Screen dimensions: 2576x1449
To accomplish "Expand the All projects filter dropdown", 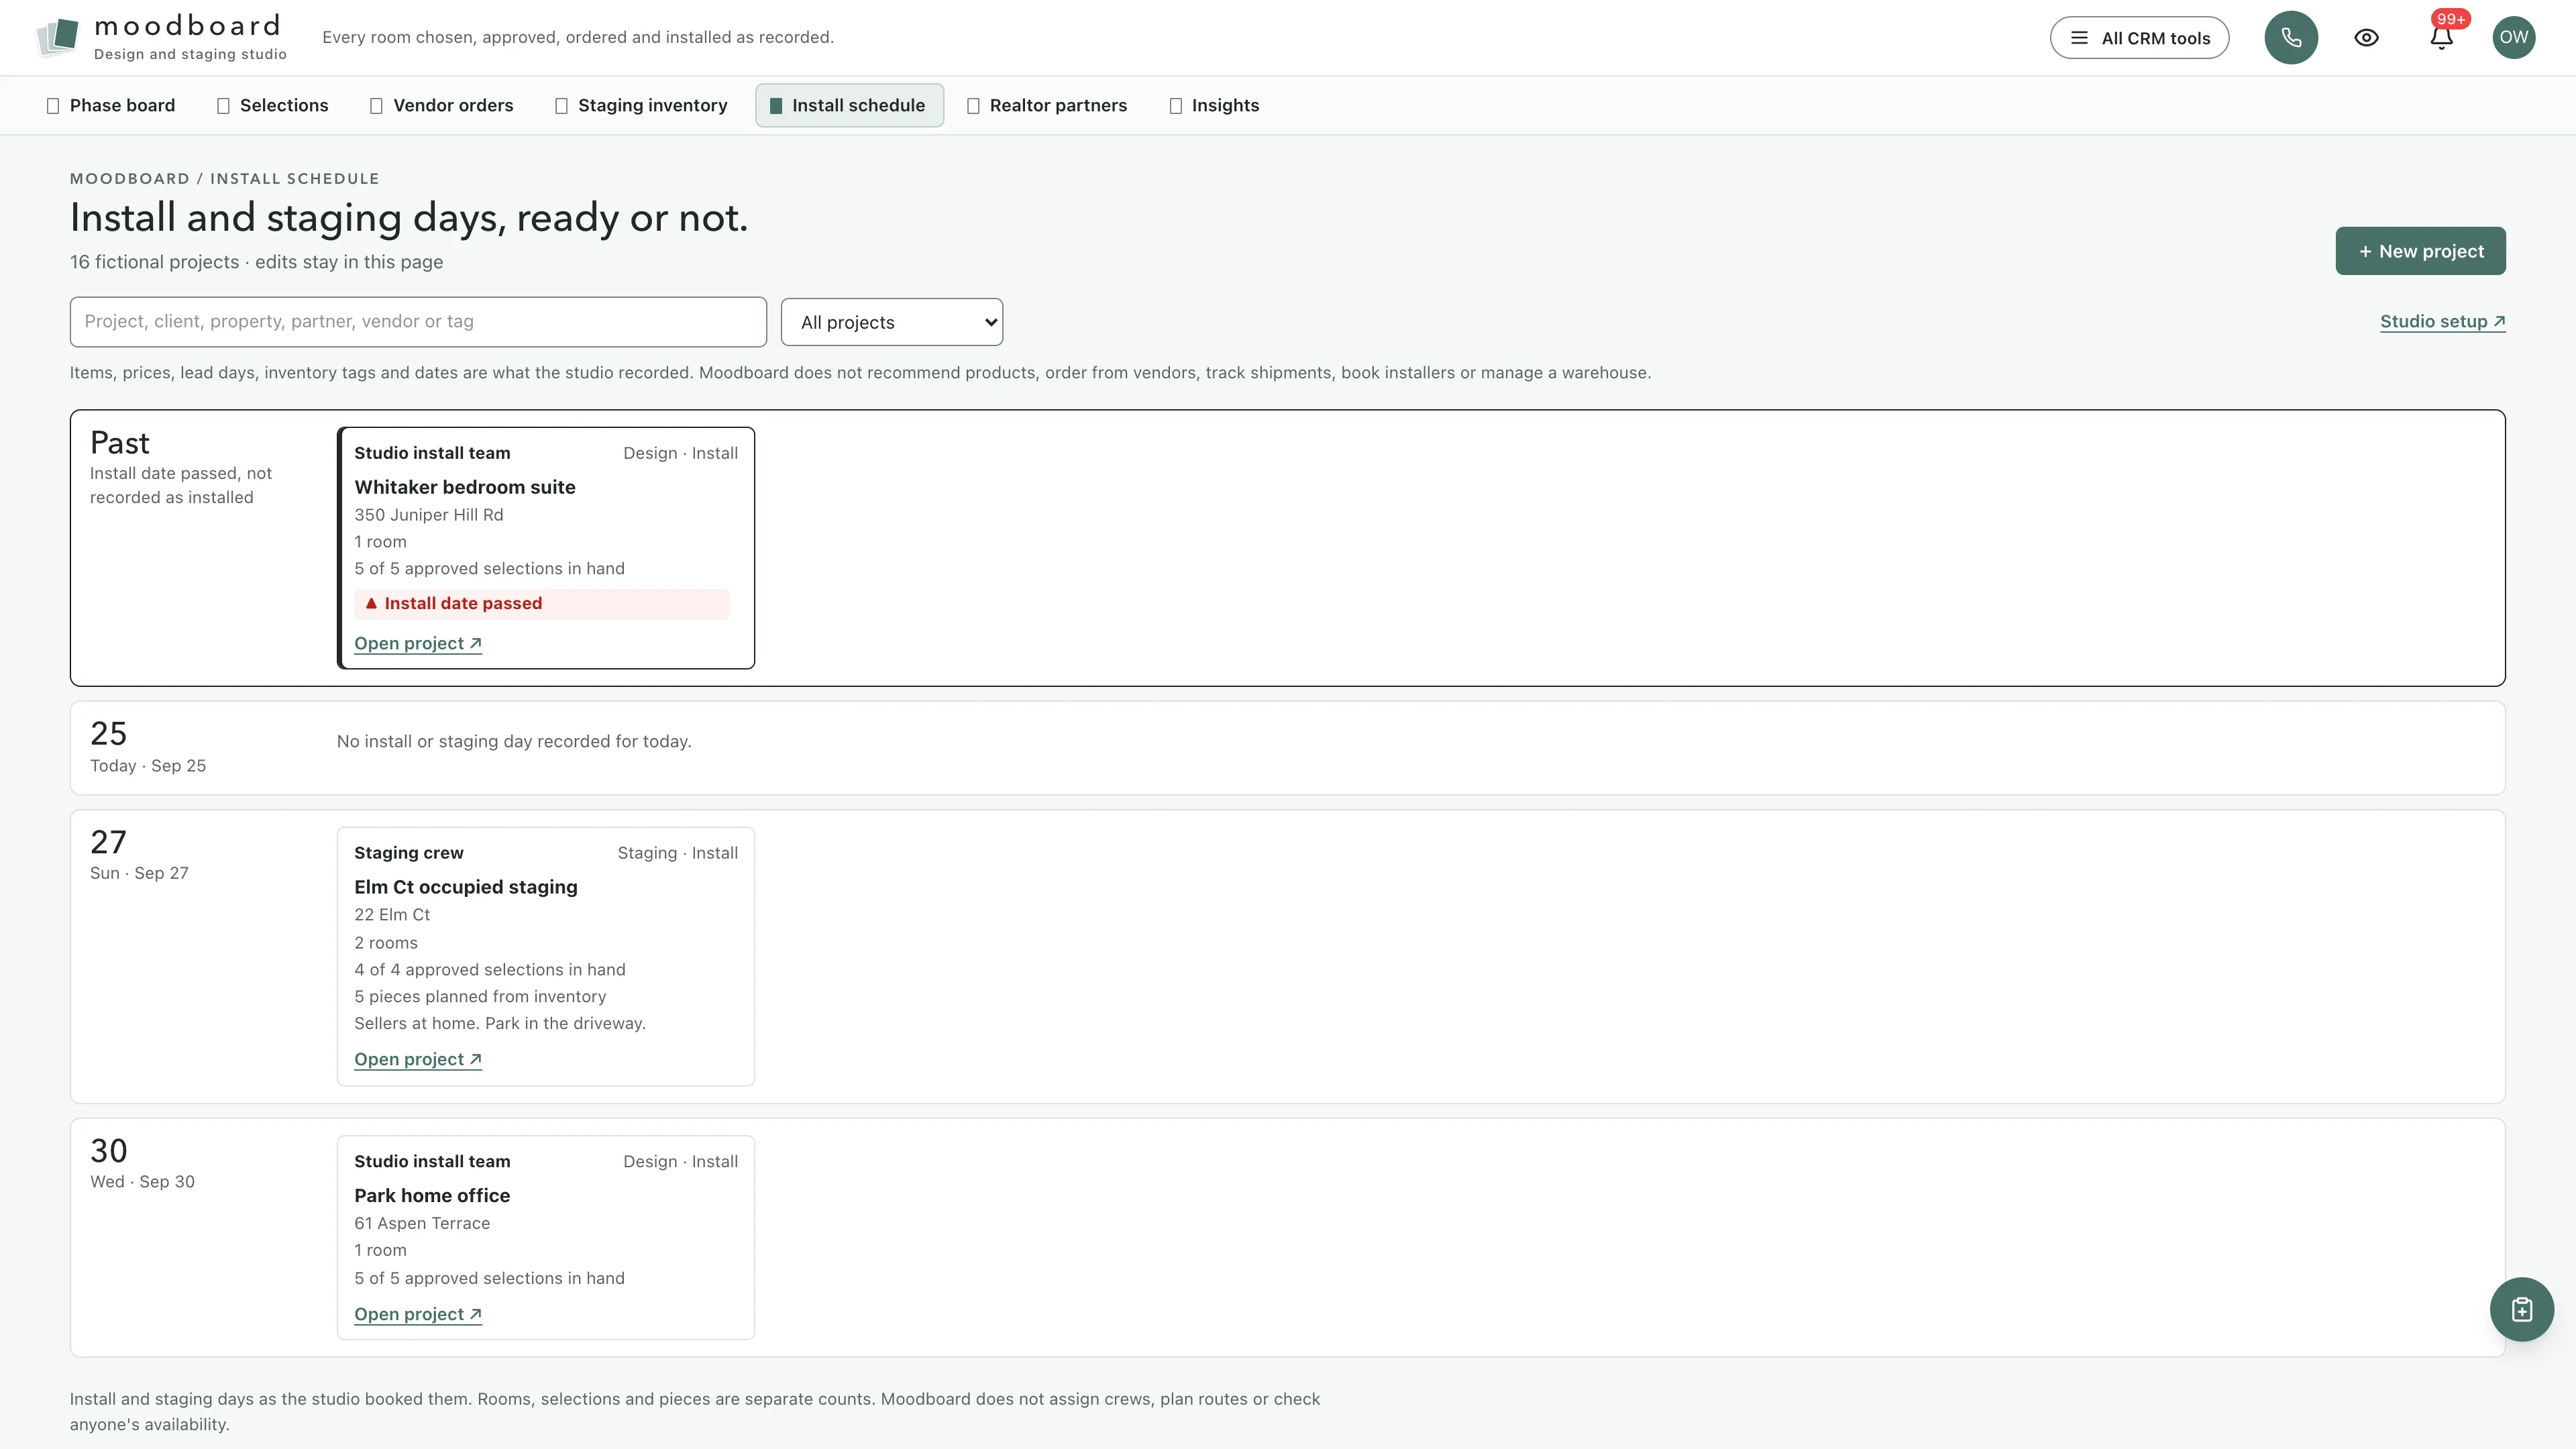I will pos(891,322).
